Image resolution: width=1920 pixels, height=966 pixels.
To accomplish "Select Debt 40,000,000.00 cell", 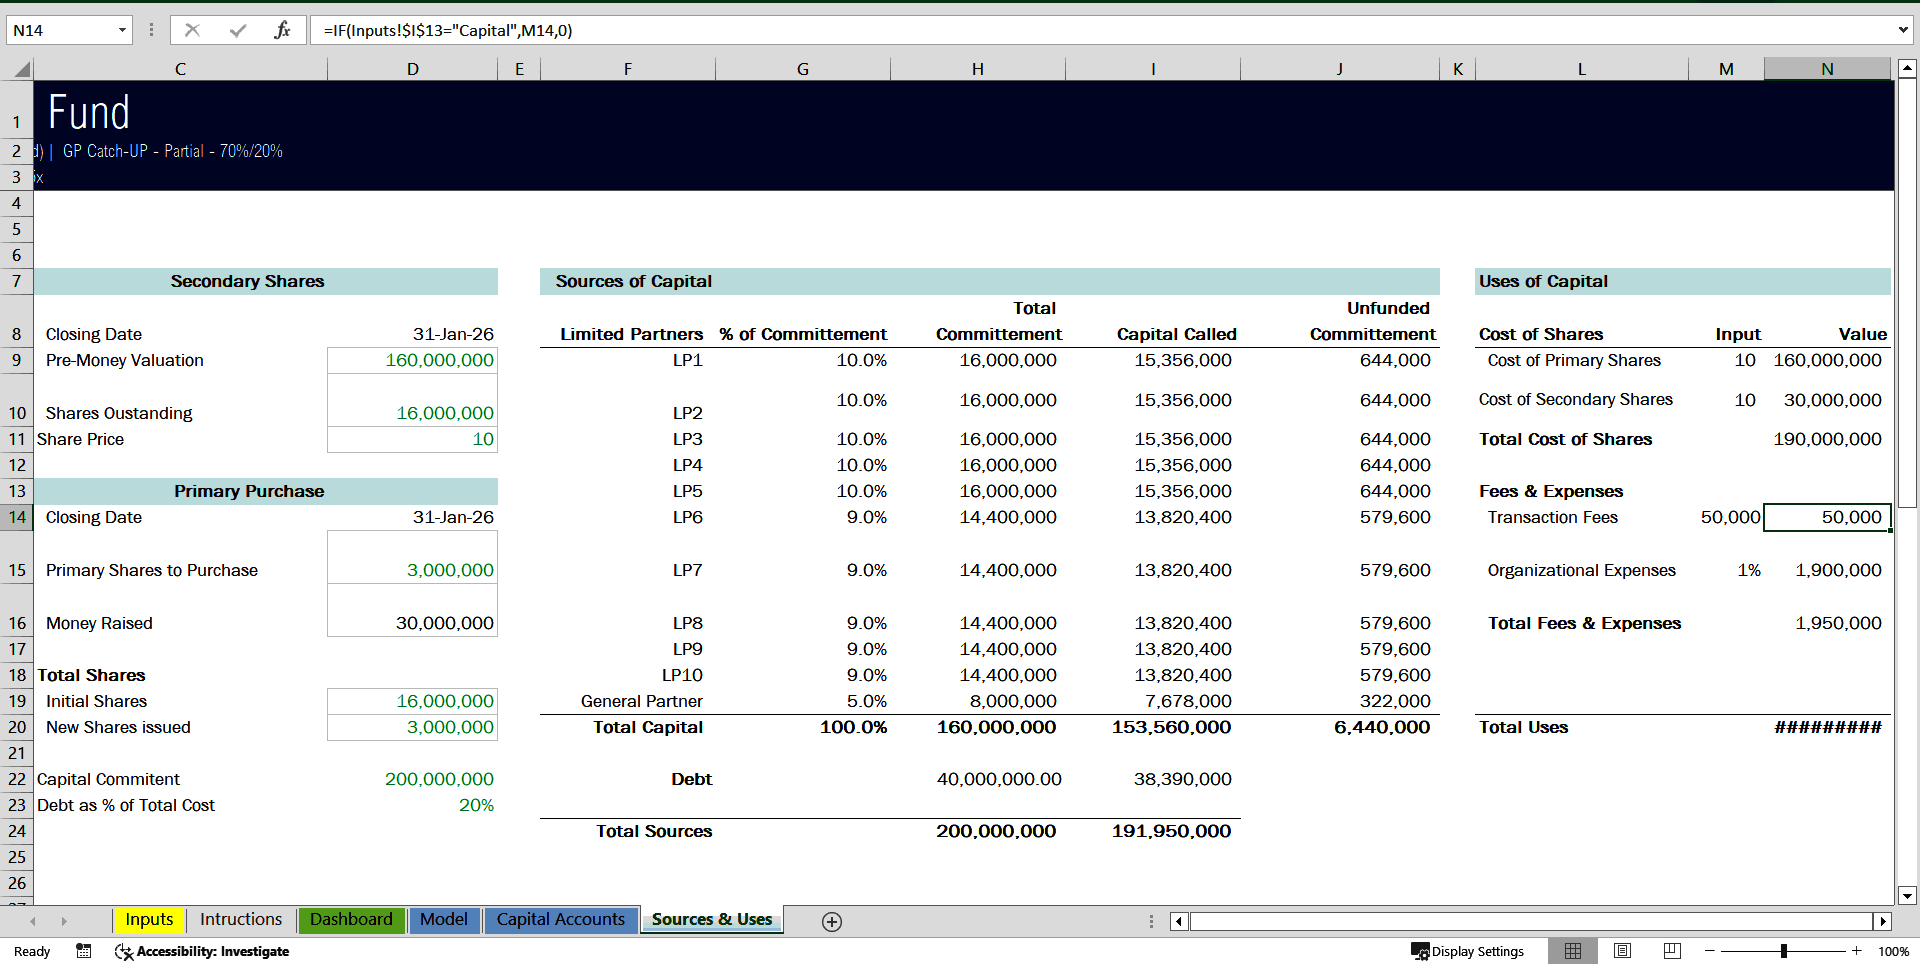I will point(978,779).
